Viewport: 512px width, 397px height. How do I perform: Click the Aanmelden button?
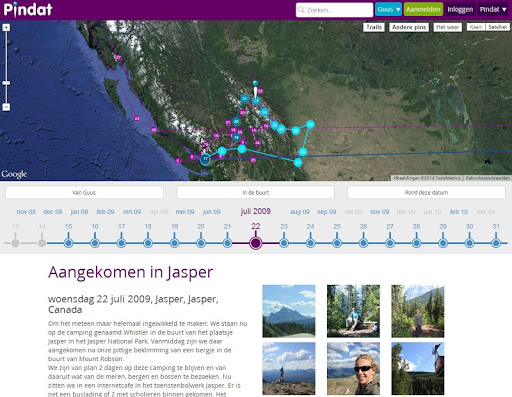(x=423, y=9)
